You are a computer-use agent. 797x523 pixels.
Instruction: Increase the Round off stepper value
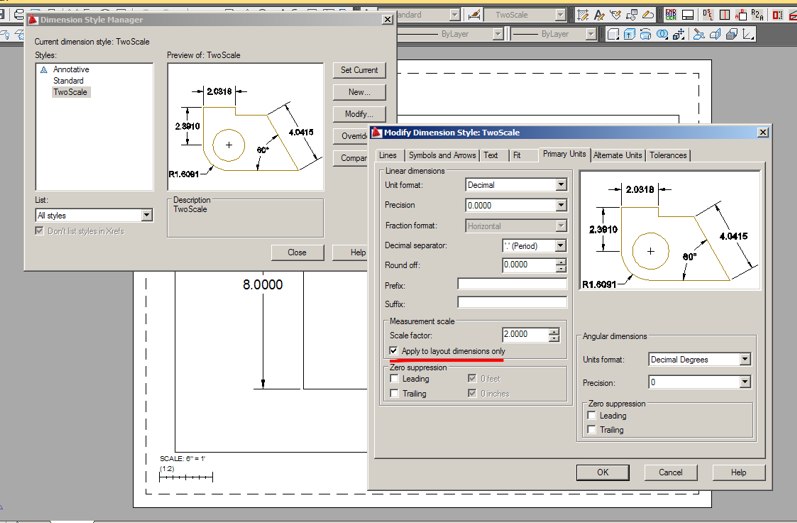click(561, 262)
